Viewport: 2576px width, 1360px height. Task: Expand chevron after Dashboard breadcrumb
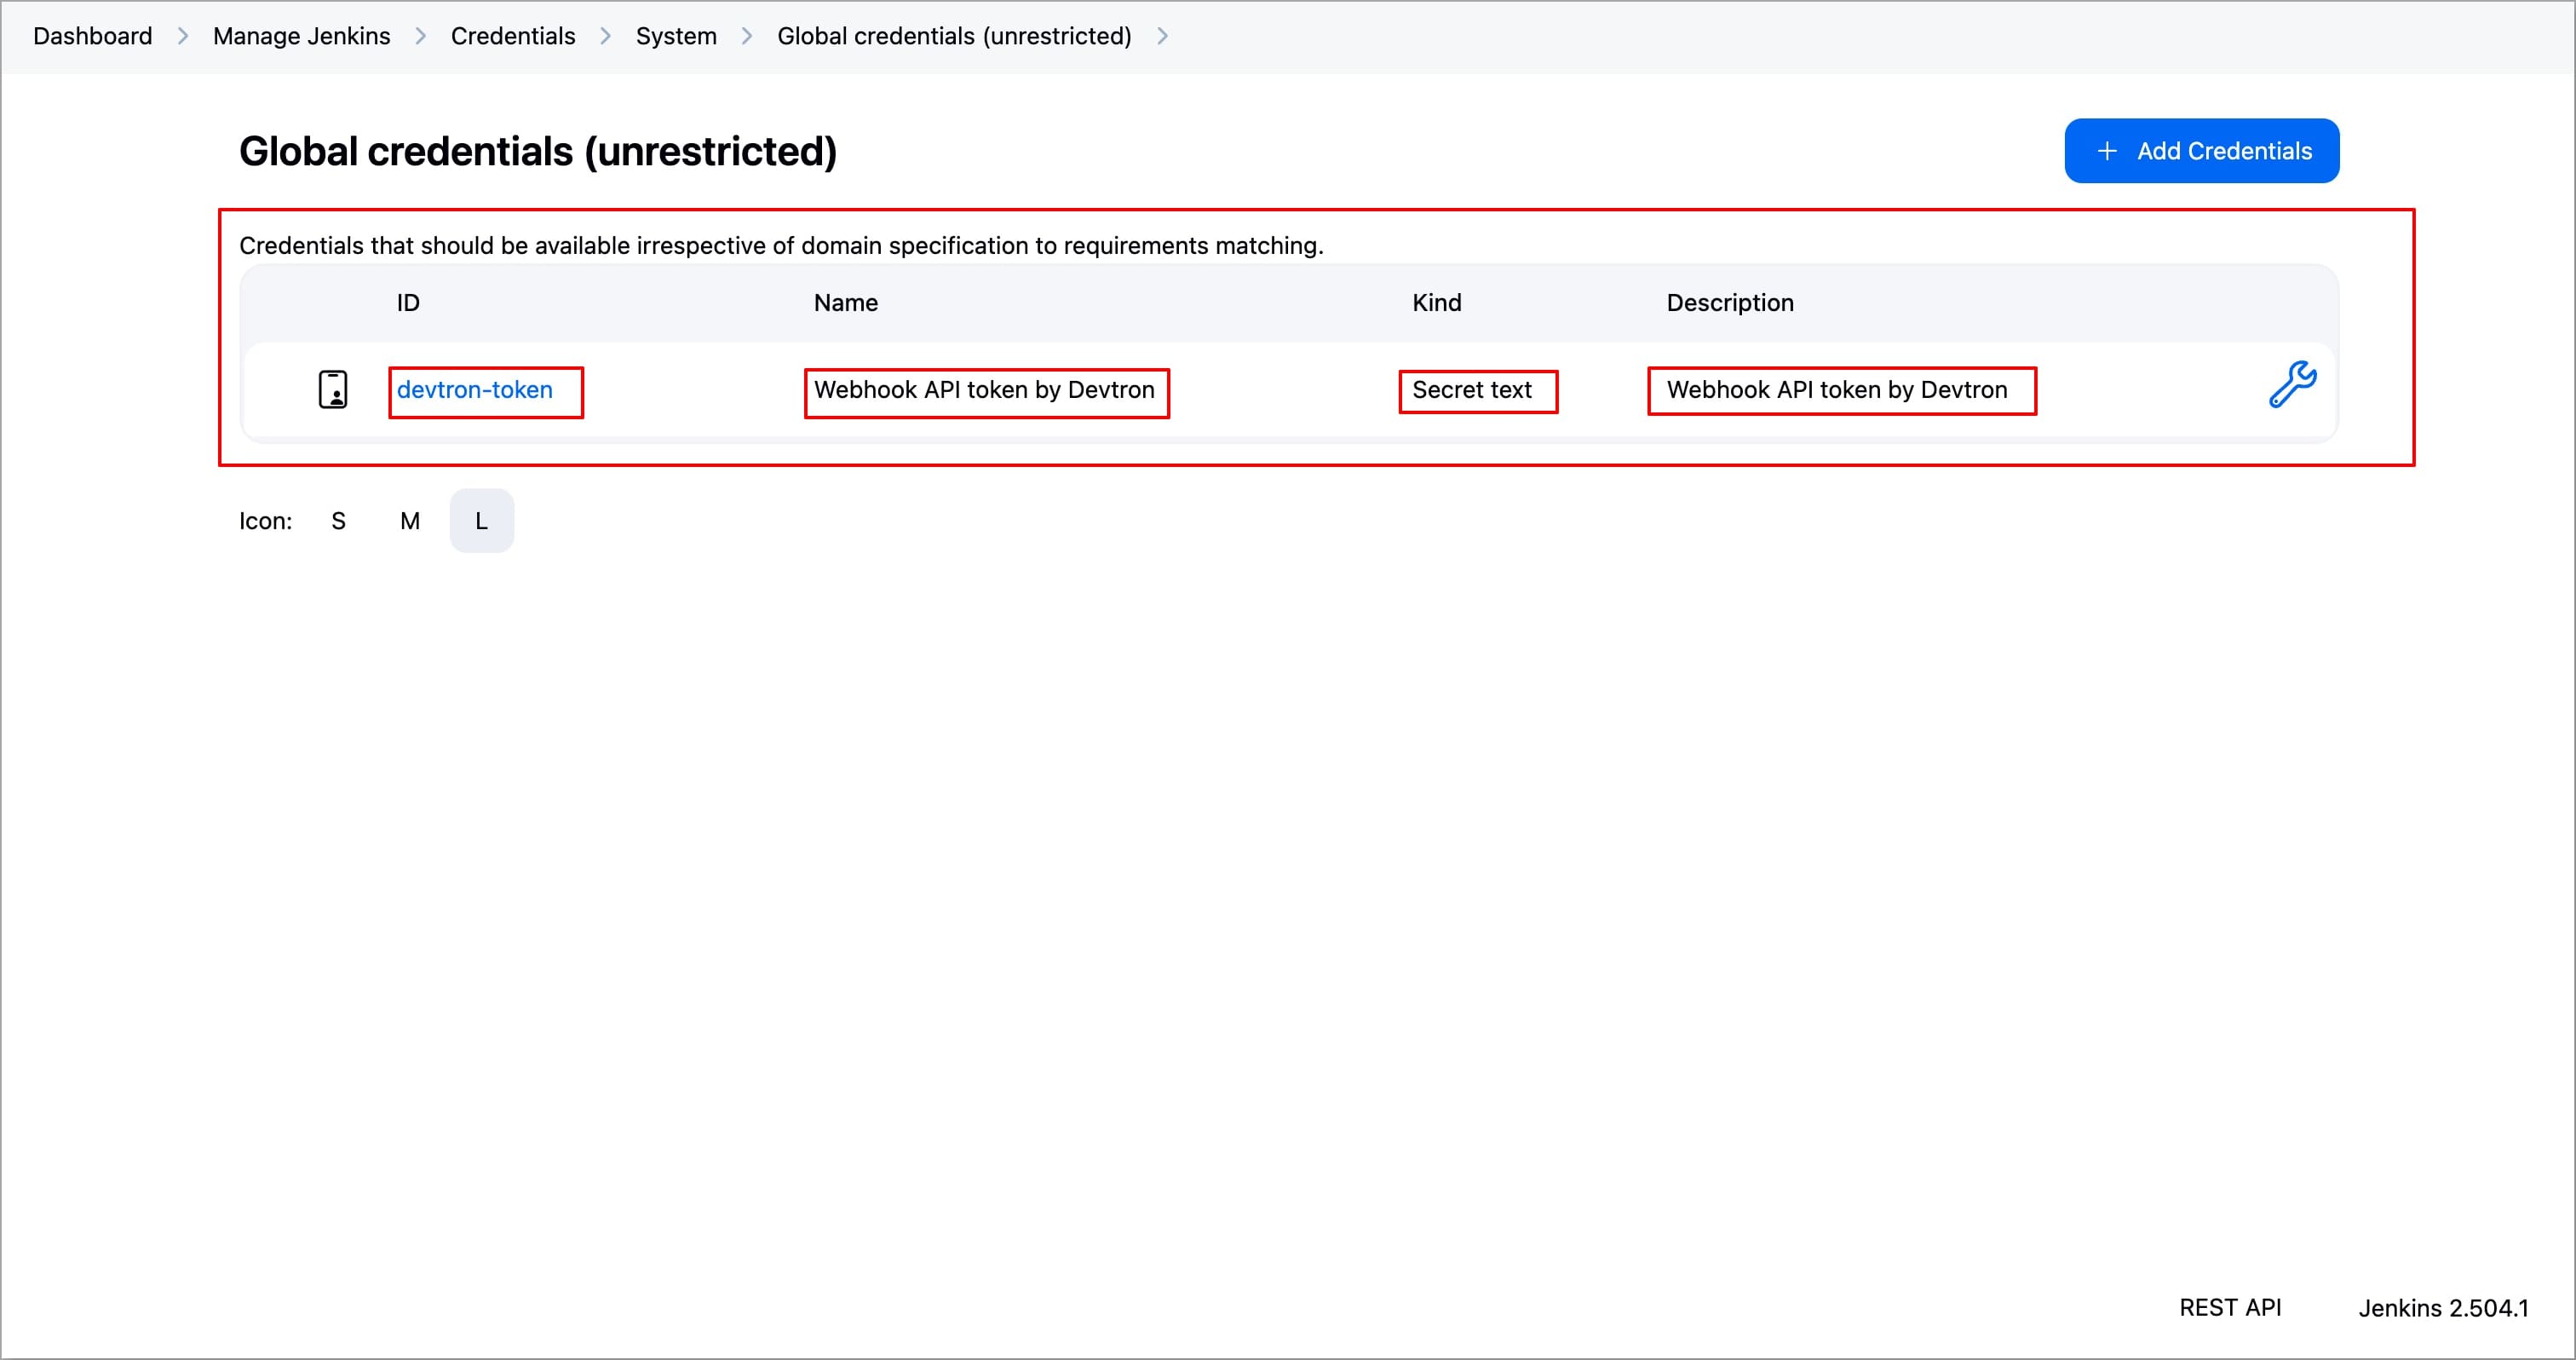183,36
